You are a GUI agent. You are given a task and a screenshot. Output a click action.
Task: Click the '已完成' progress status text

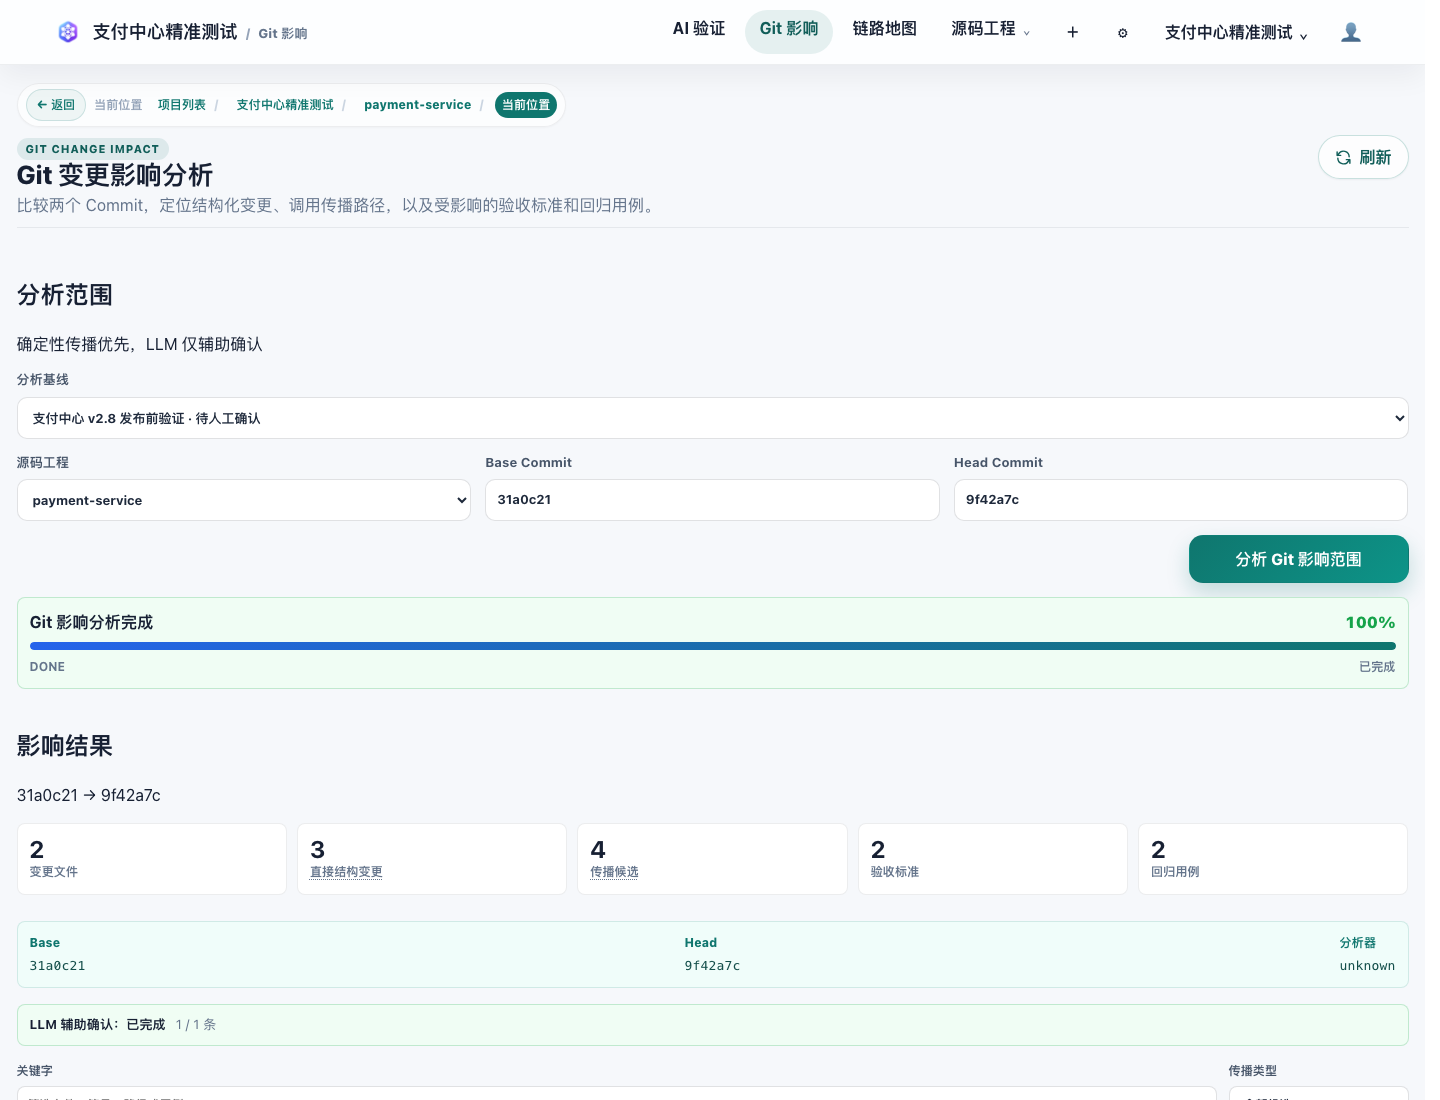[1377, 667]
